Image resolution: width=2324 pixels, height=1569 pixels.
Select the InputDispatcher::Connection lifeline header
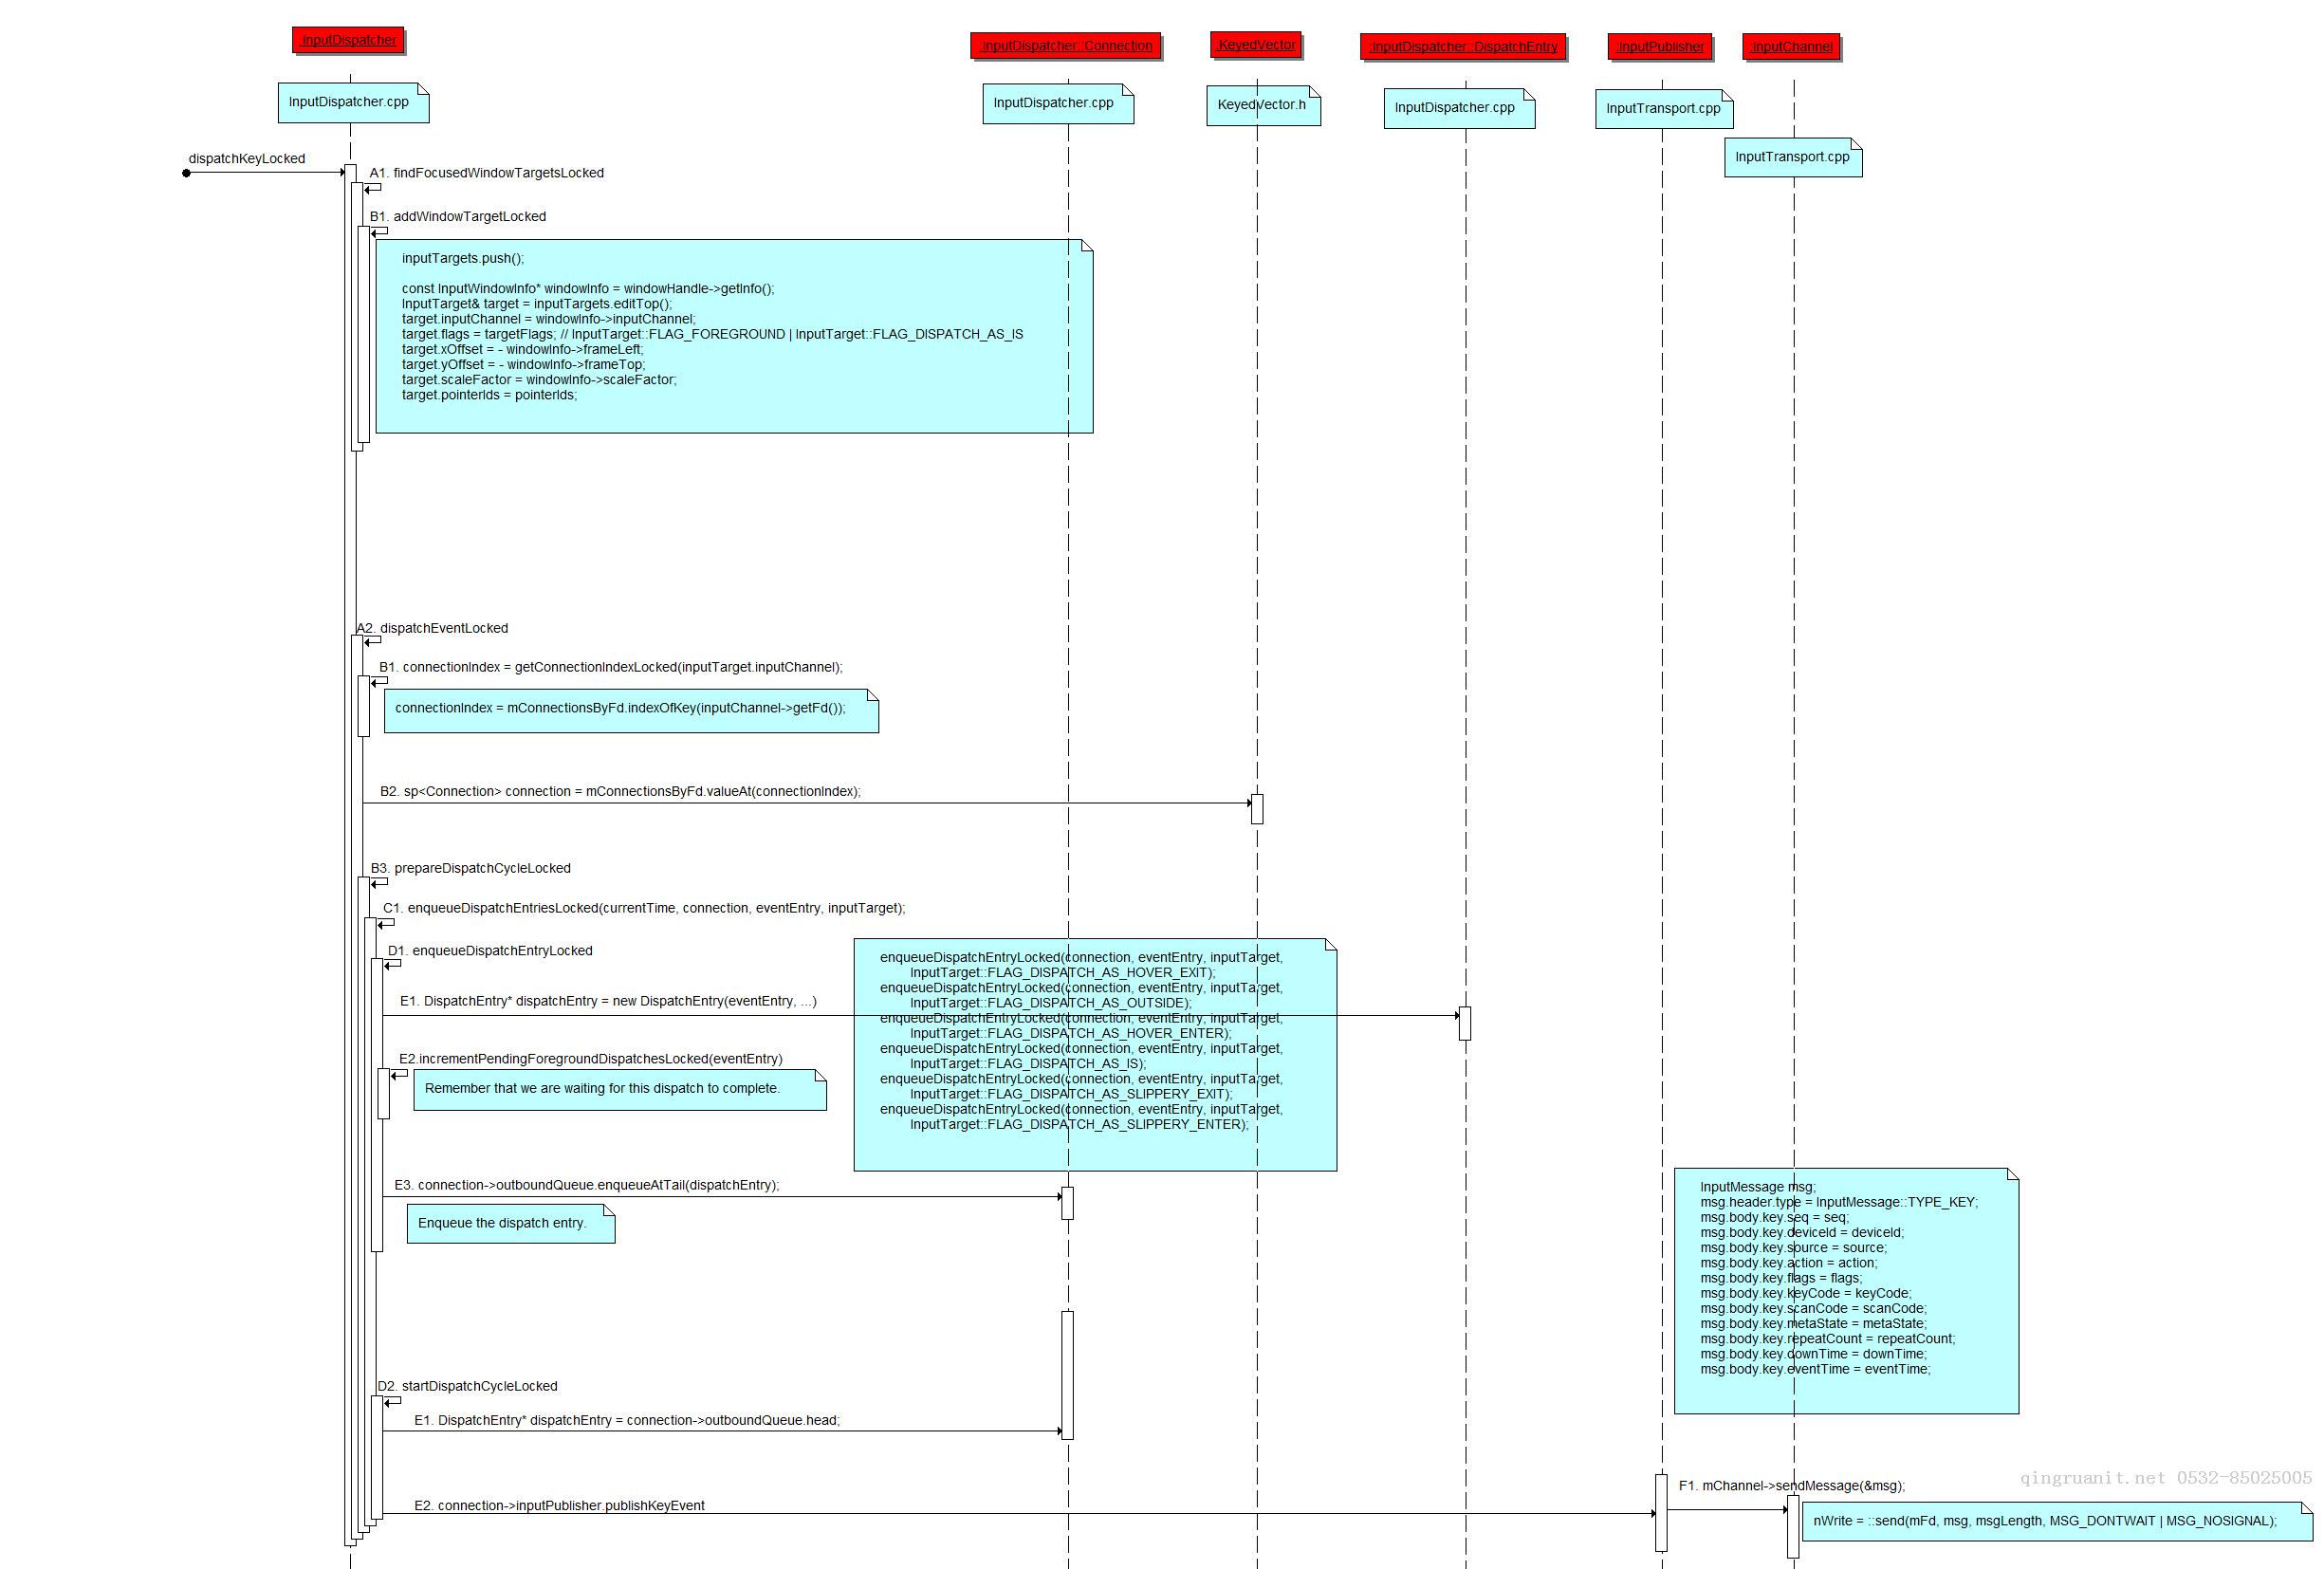point(1065,46)
